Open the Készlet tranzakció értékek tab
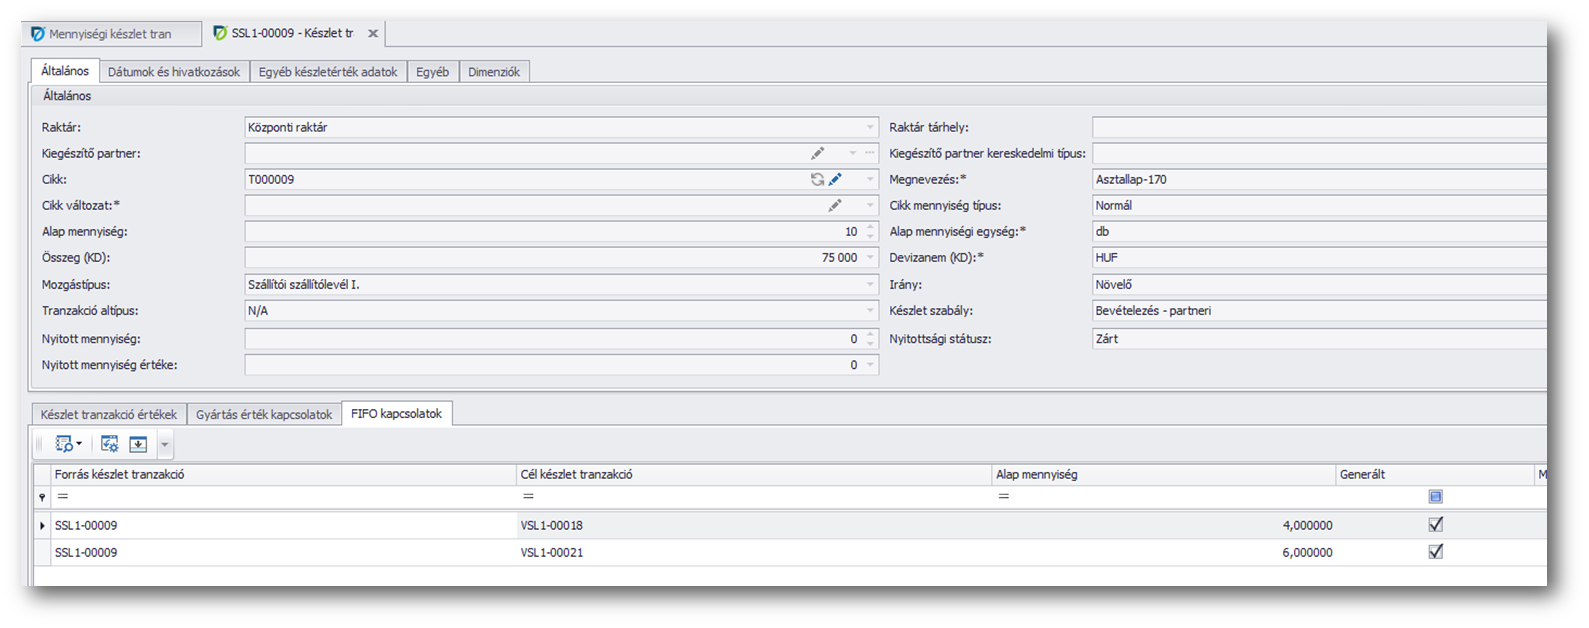 point(109,414)
